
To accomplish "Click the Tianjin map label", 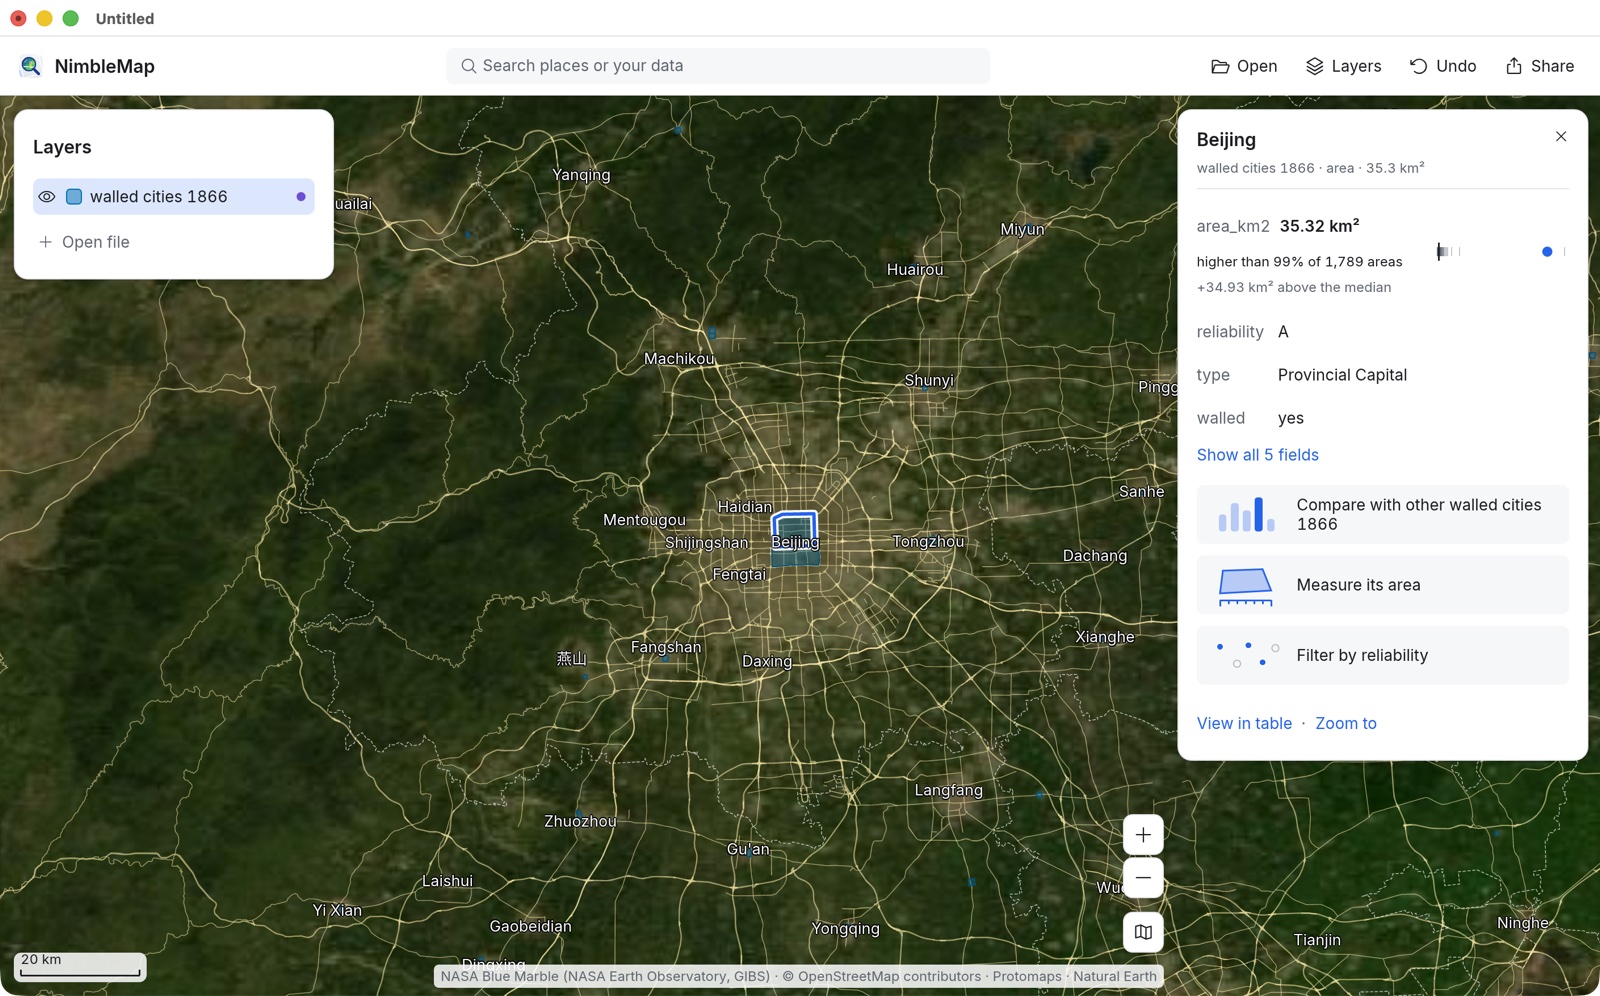I will pyautogui.click(x=1317, y=940).
